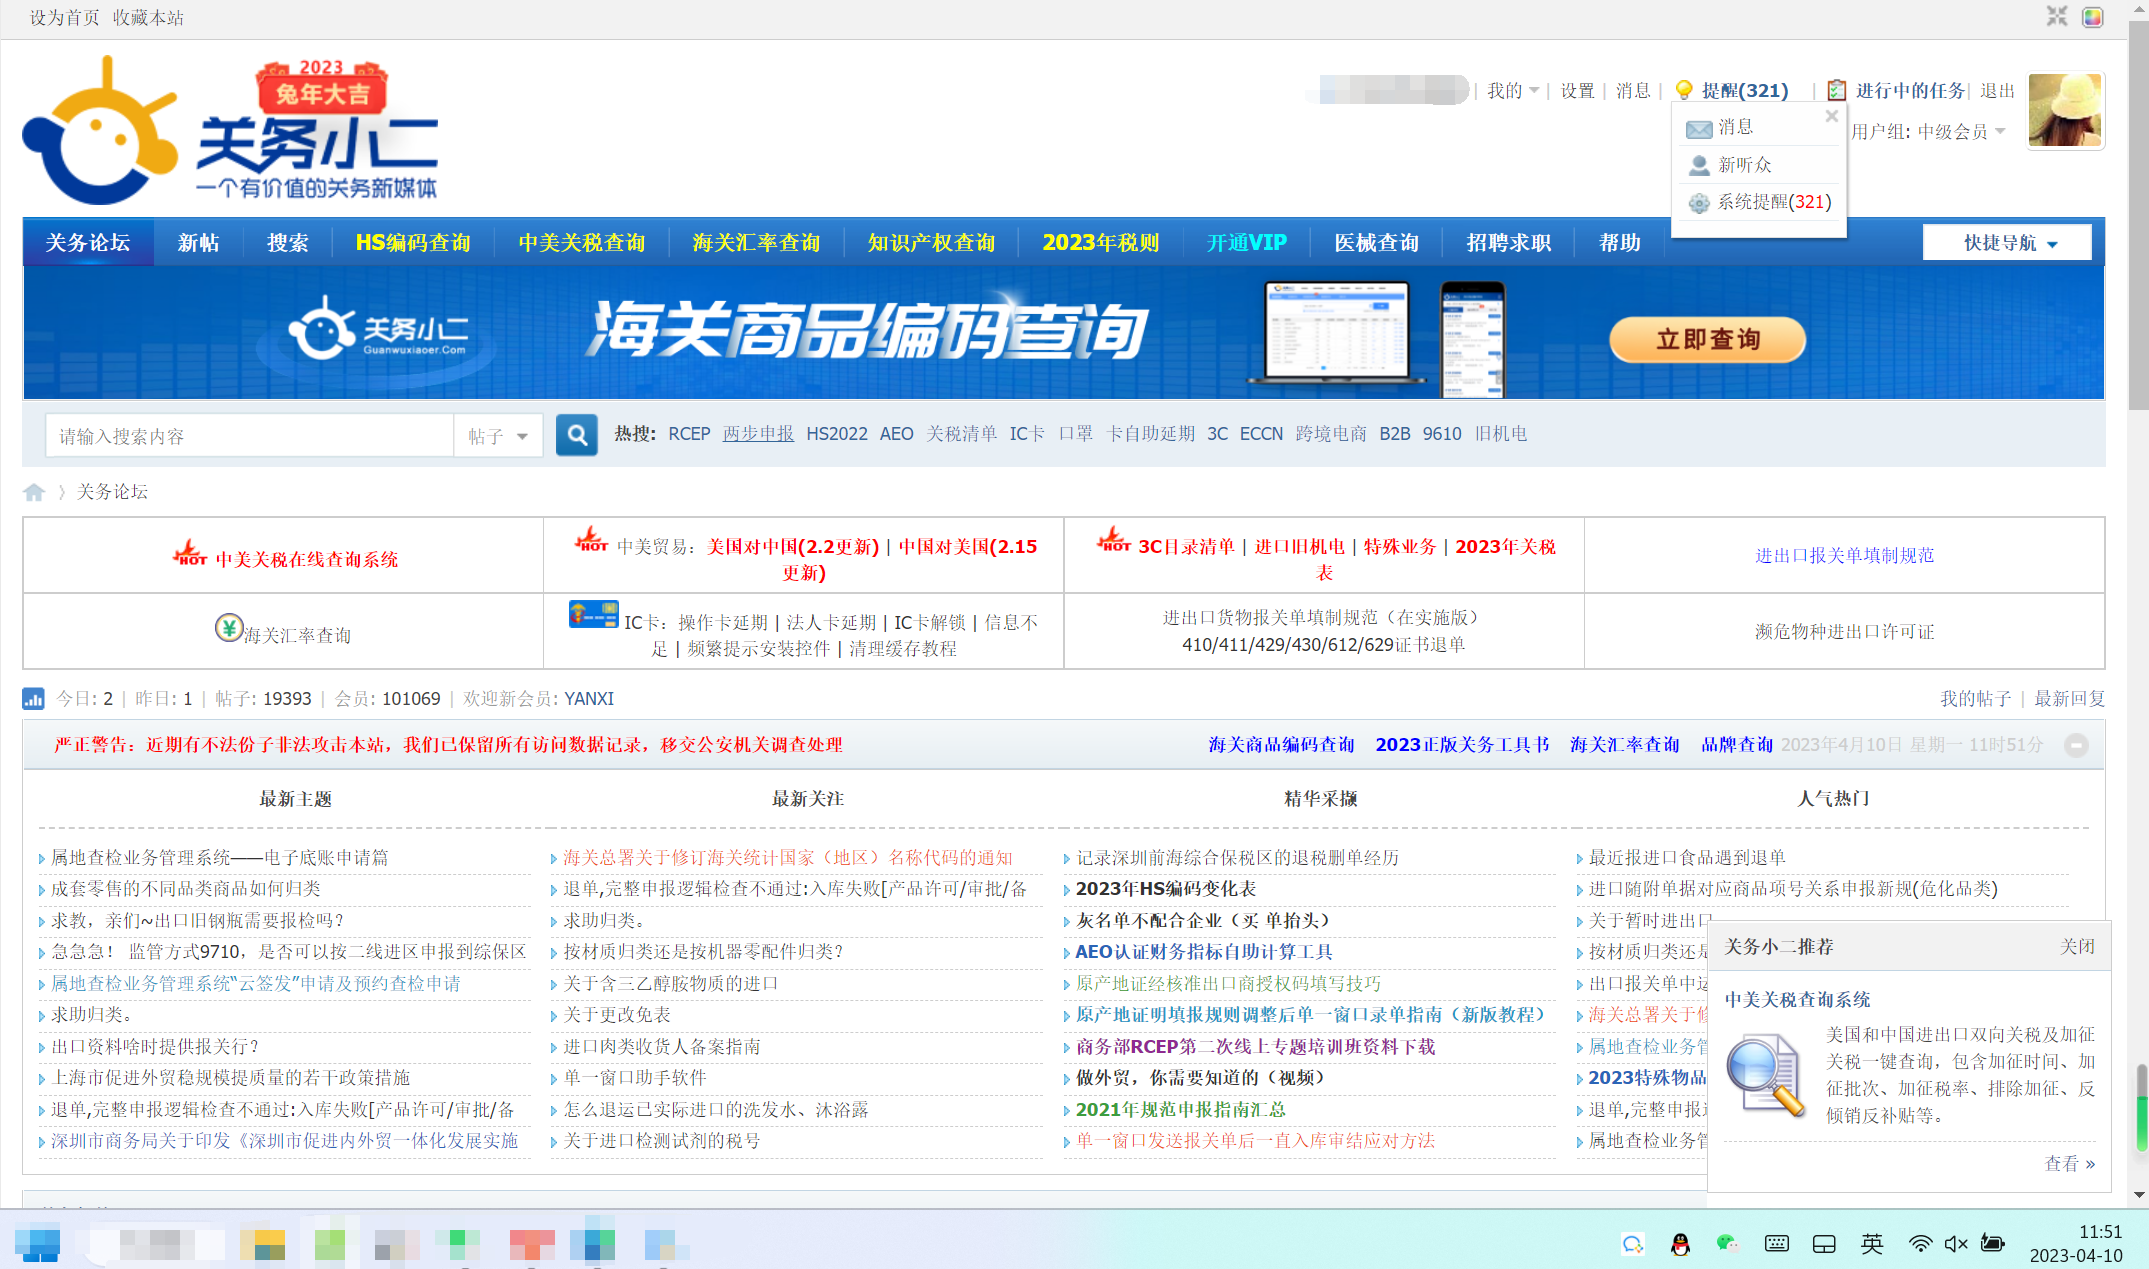
Task: Open the 关务论坛 nav tab
Action: [x=88, y=243]
